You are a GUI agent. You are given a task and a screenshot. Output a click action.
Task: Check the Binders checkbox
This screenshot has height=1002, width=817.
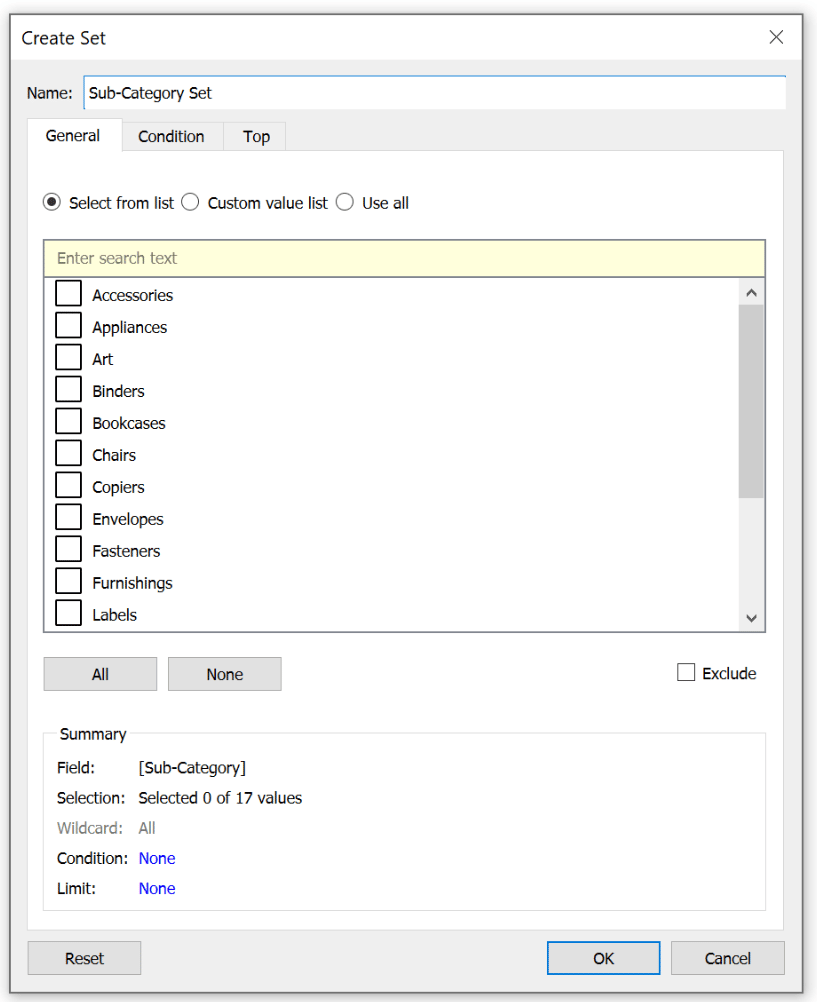click(68, 389)
